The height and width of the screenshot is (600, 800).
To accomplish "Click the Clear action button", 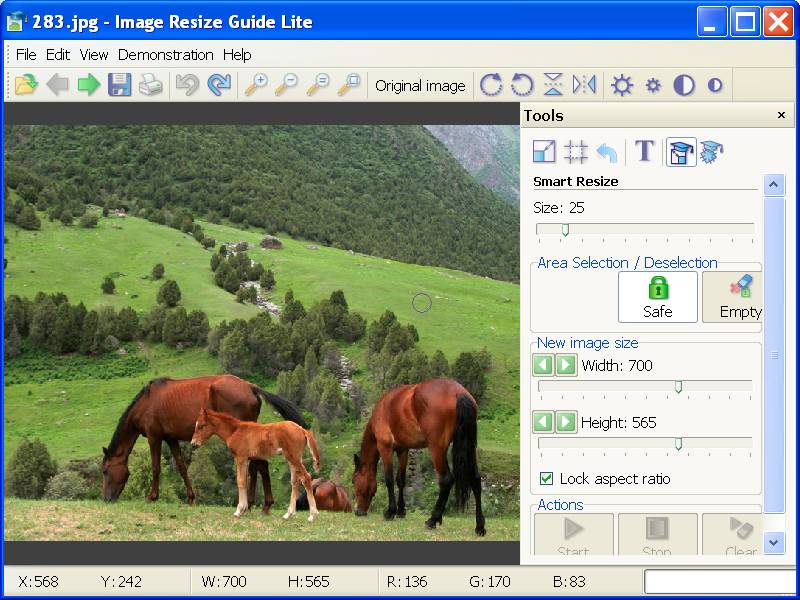I will [732, 534].
